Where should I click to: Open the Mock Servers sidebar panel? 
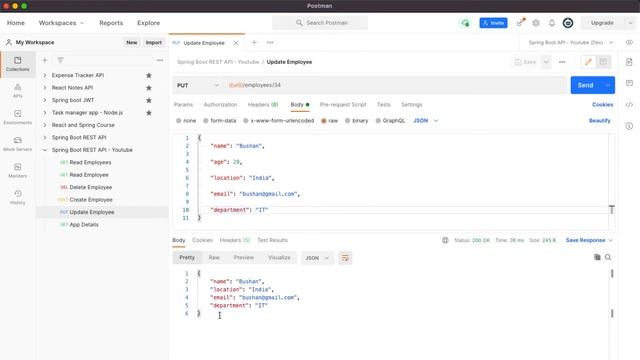(18, 144)
